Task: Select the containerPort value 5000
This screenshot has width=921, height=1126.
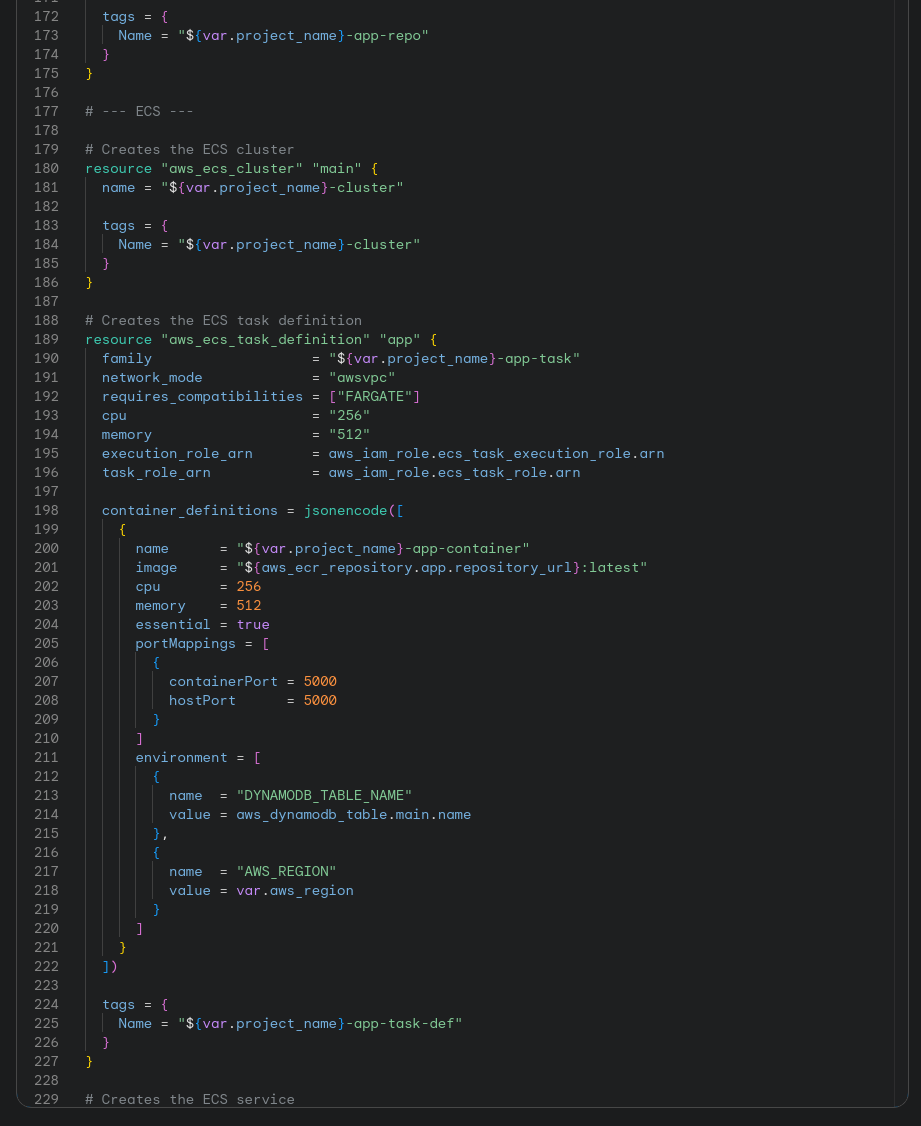Action: (320, 681)
